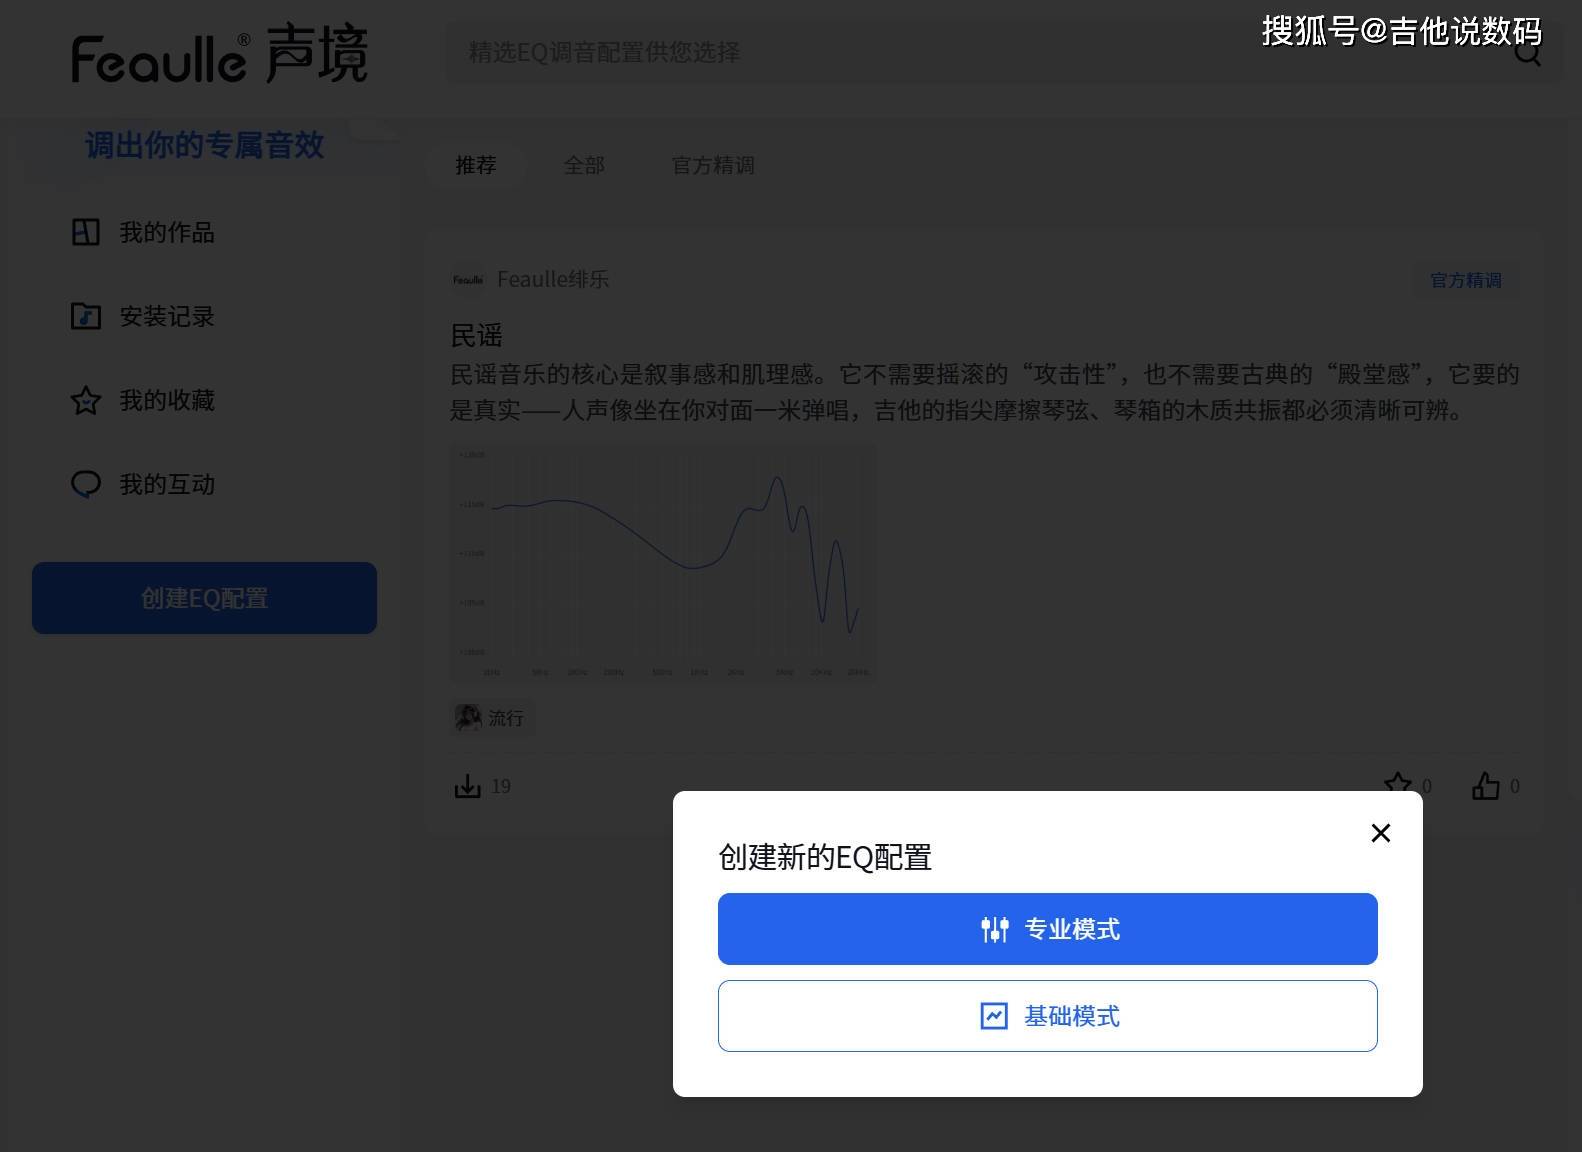
Task: Like the 民谣 preset with thumbs-up
Action: point(1485,786)
